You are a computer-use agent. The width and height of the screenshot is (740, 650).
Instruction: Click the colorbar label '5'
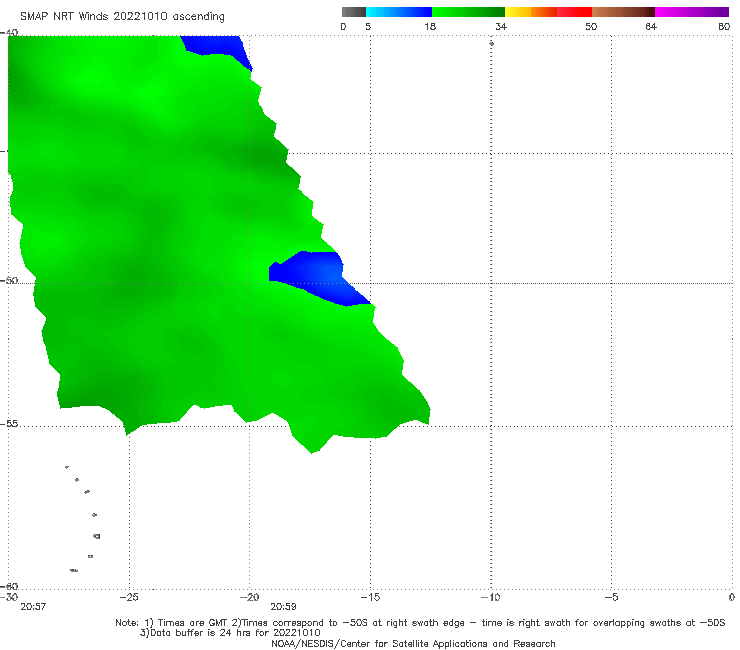pos(368,26)
